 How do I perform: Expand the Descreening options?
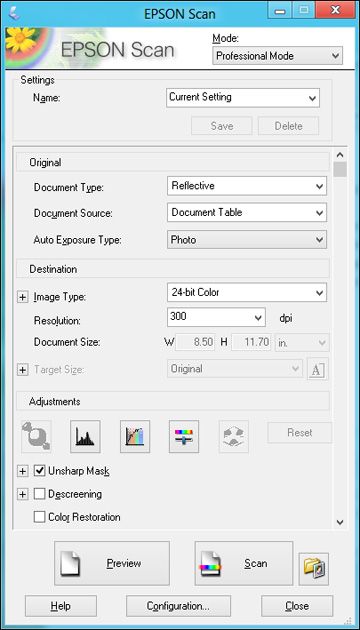click(23, 494)
